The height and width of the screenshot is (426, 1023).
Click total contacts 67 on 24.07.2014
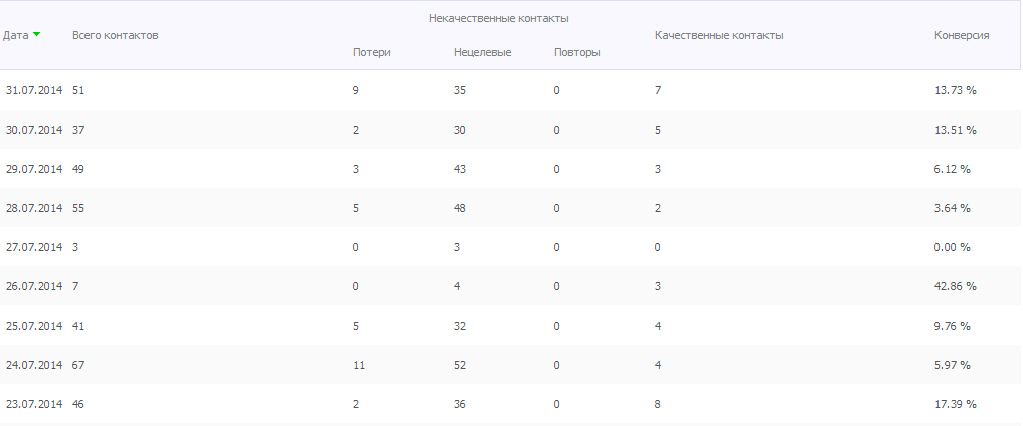(x=78, y=365)
